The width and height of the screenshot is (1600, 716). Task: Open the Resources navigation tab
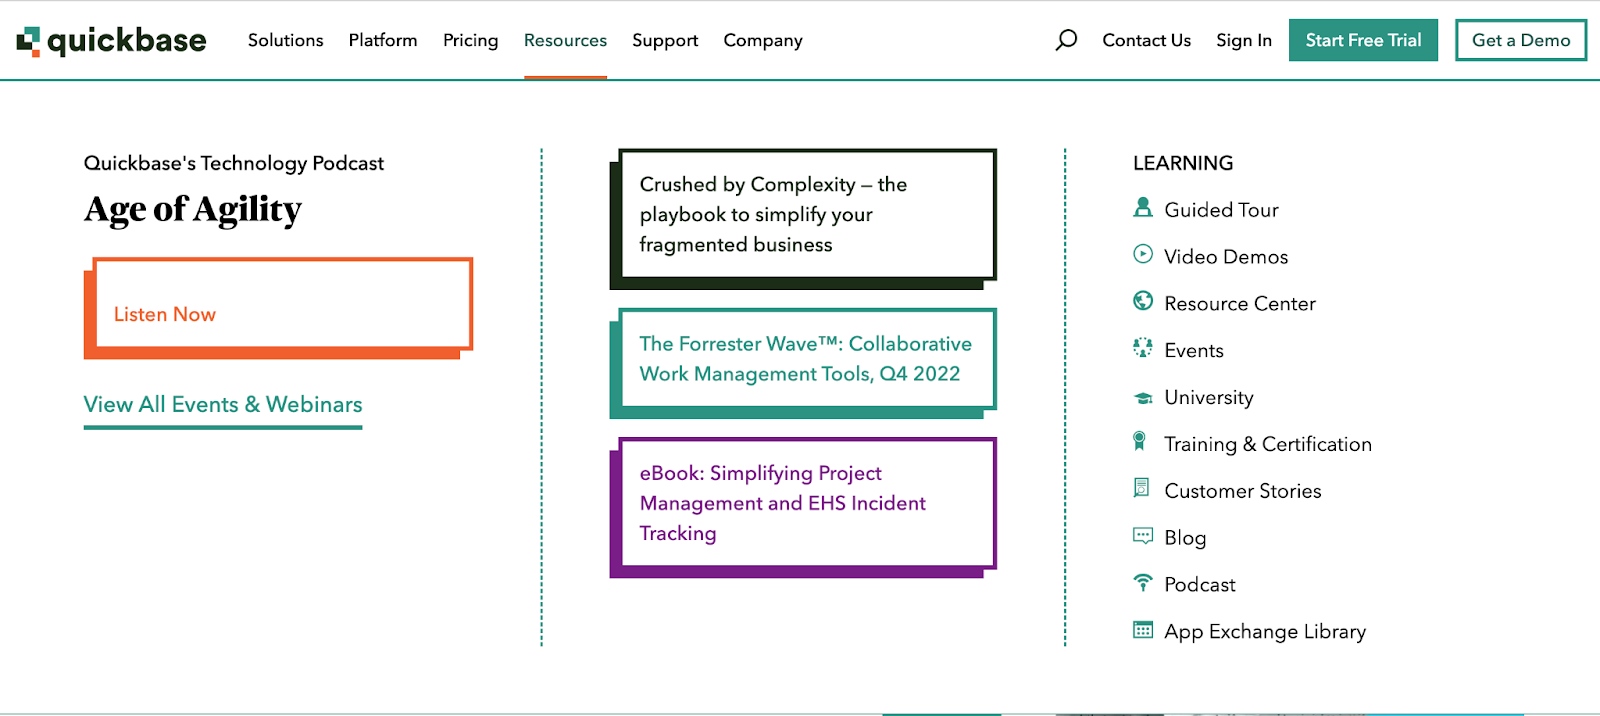click(x=565, y=40)
